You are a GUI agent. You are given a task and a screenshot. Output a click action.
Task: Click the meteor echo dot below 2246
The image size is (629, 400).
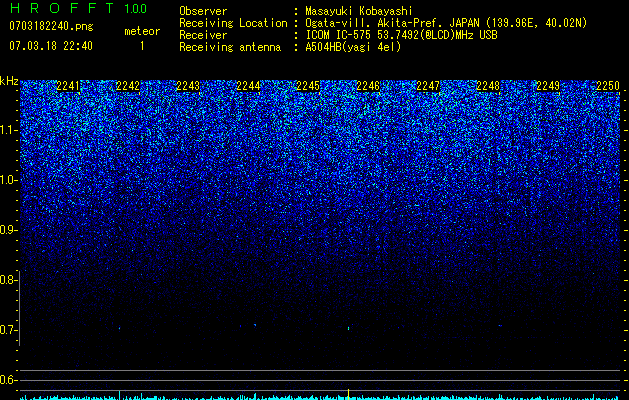(x=348, y=328)
